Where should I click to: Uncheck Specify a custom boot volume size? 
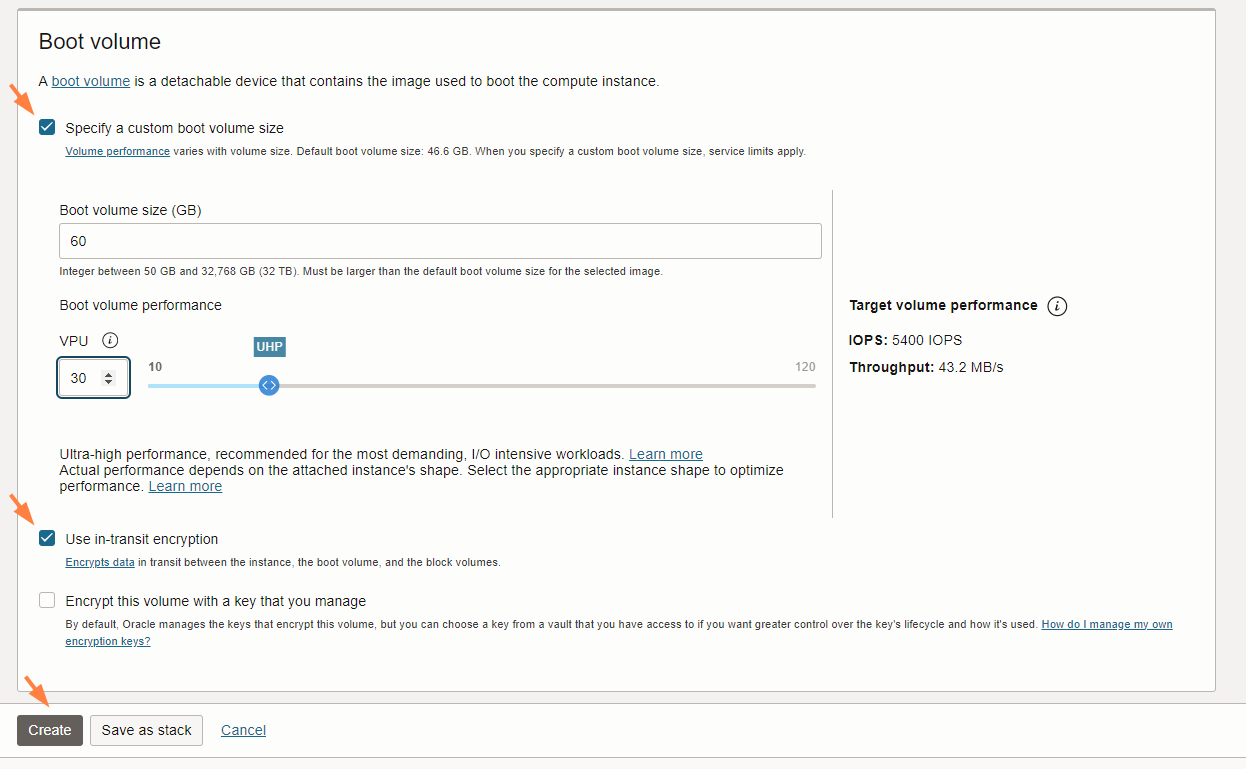pyautogui.click(x=47, y=128)
